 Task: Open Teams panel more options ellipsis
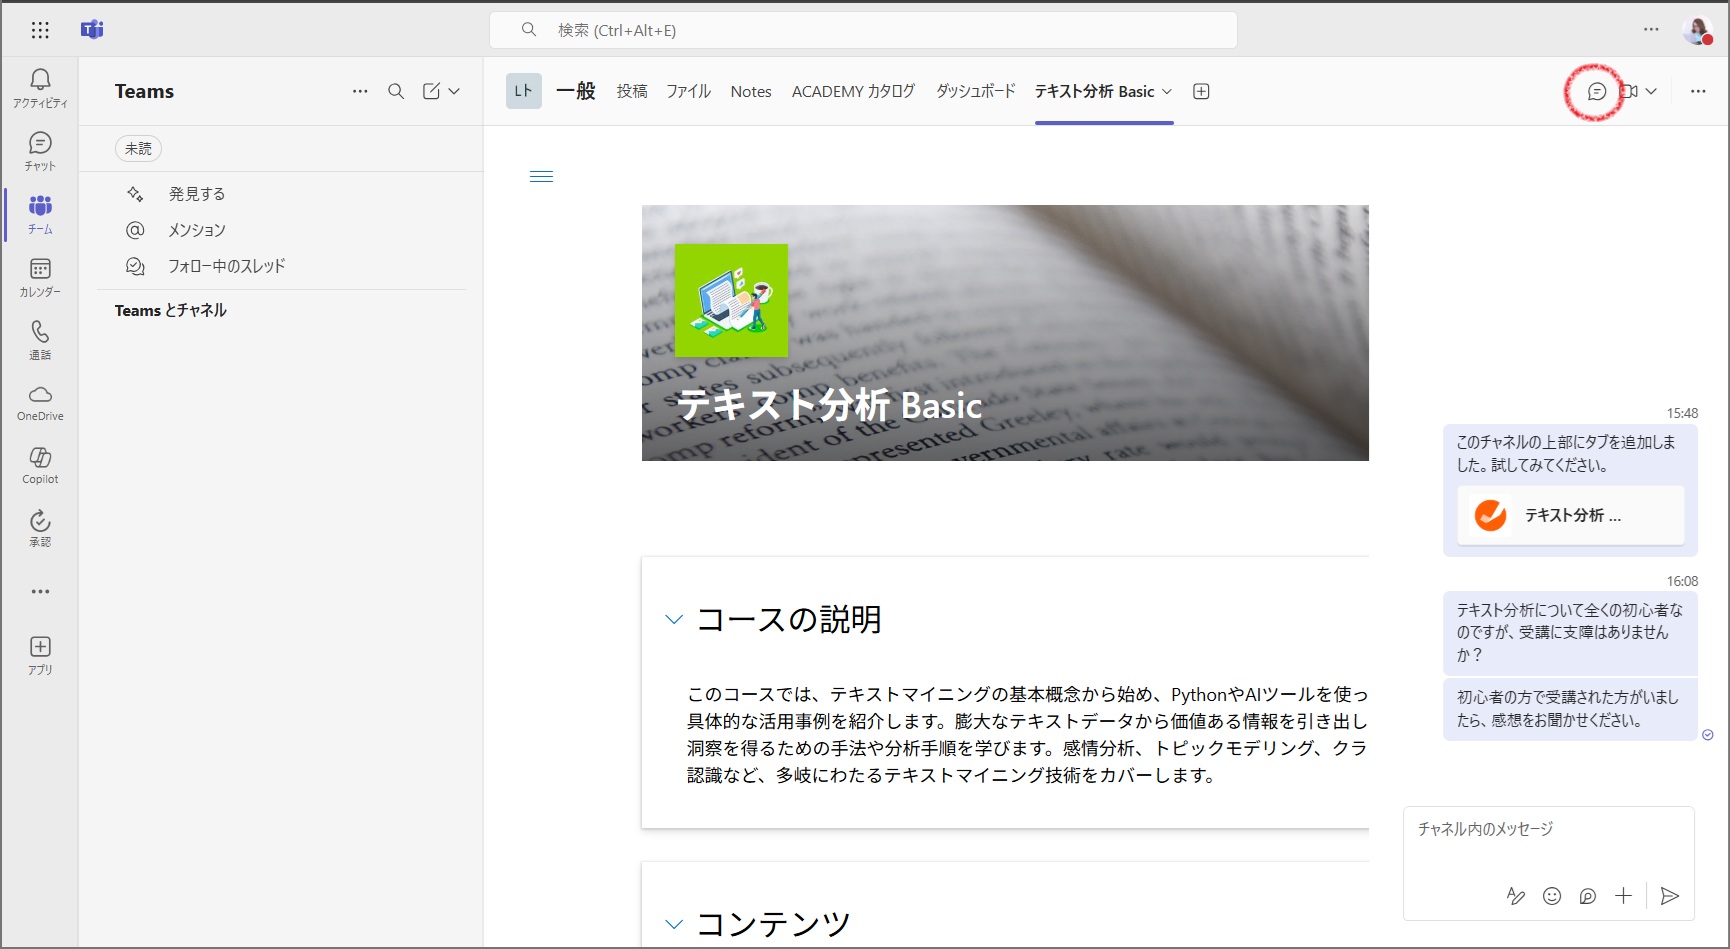[x=360, y=91]
